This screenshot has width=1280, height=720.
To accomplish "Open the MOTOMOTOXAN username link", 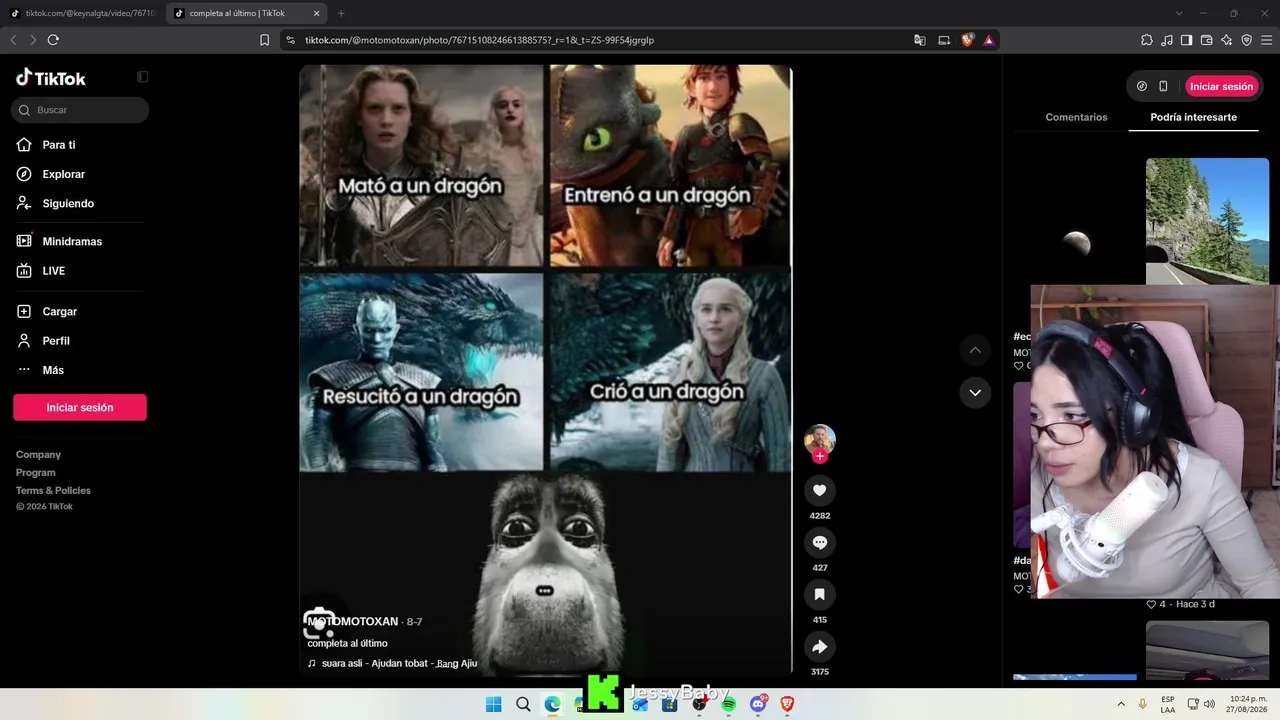I will point(353,622).
